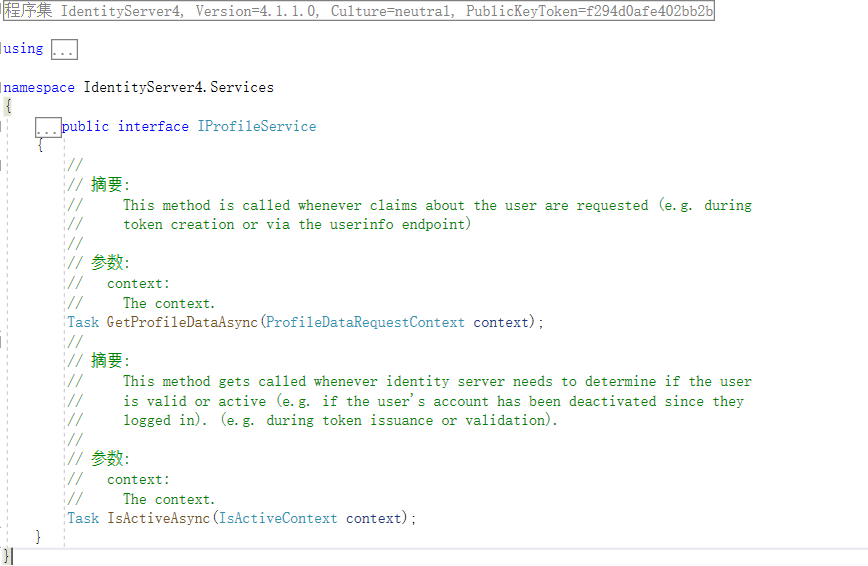The image size is (868, 566).
Task: Click comment line starting 'This method is called whenever claims'
Action: 437,205
